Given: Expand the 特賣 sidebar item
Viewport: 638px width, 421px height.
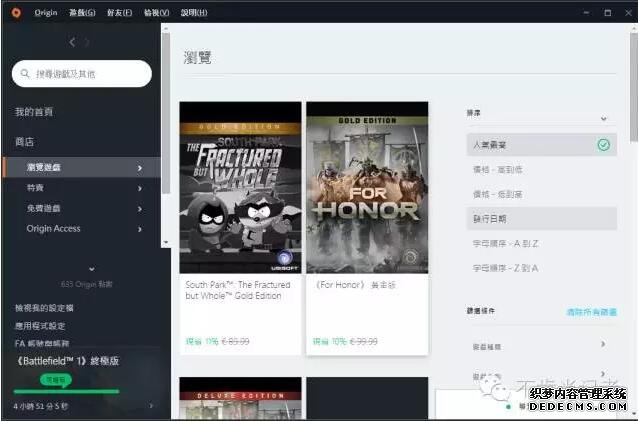Looking at the screenshot, I should click(140, 188).
